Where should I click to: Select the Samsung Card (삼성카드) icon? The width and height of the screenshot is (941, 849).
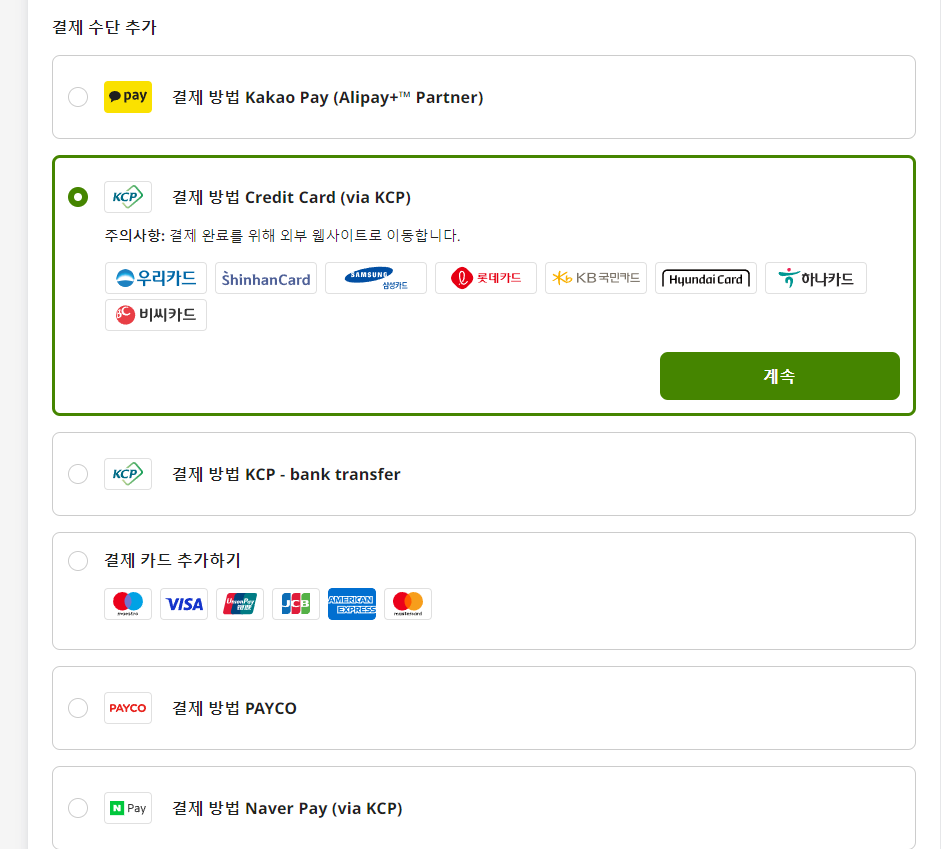[x=376, y=278]
